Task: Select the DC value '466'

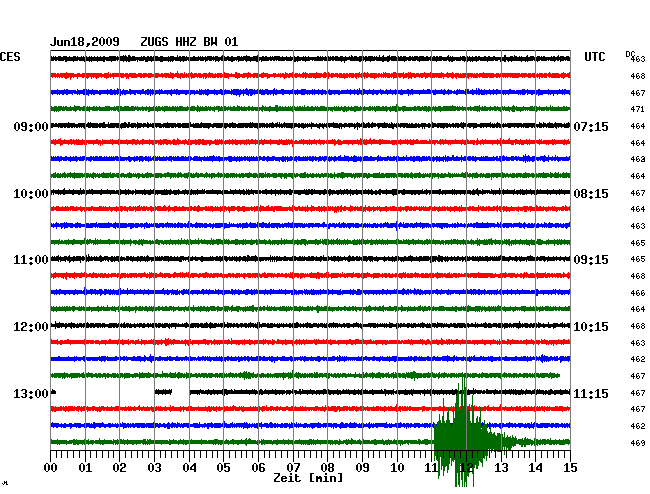Action: point(638,293)
